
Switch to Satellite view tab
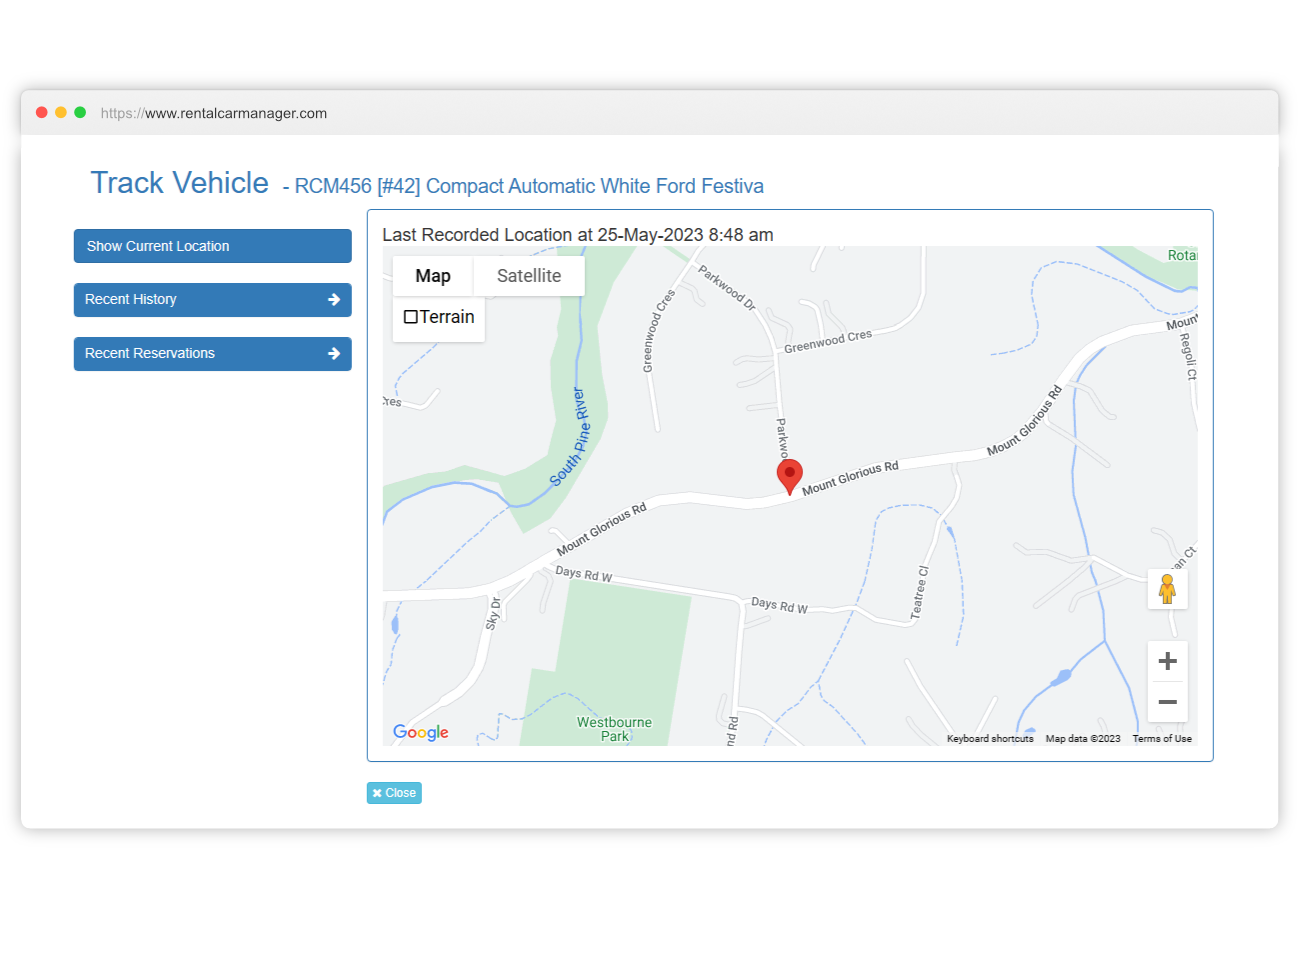529,276
